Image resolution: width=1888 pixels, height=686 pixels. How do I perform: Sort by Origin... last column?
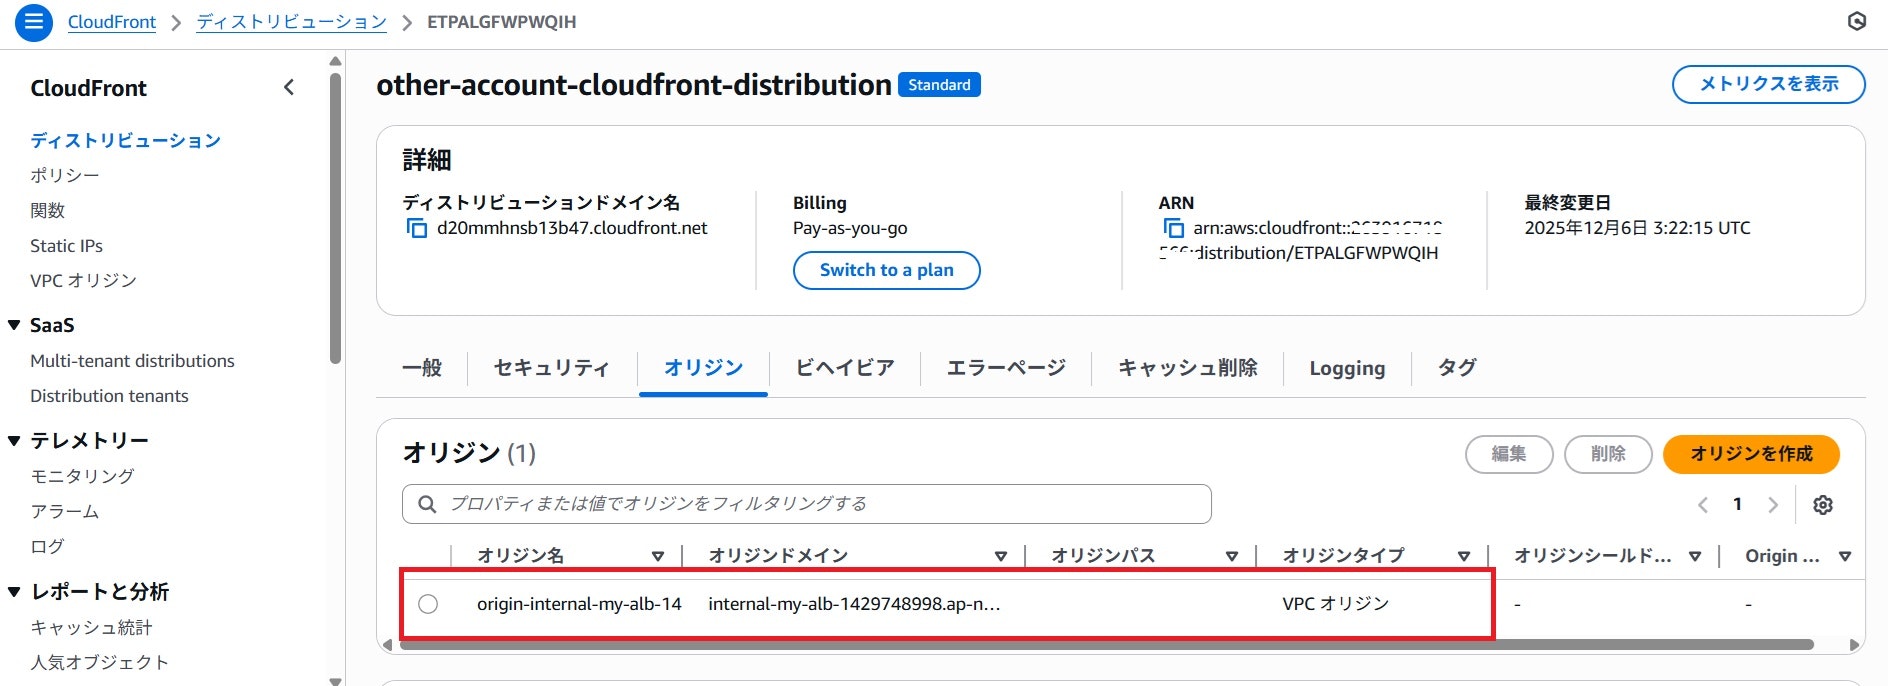[x=1845, y=556]
